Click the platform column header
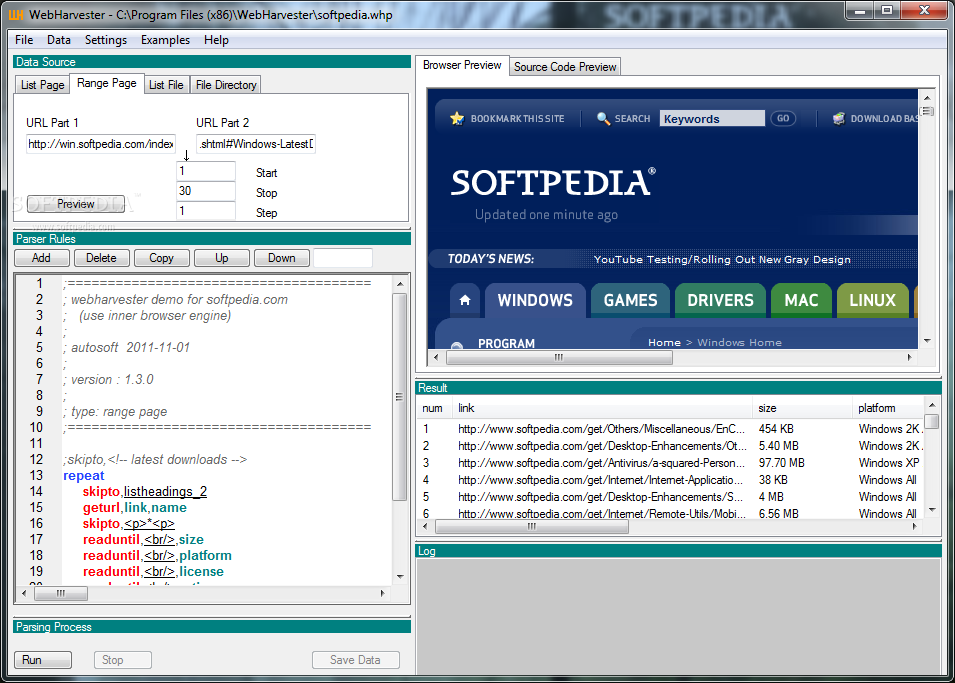Image resolution: width=955 pixels, height=683 pixels. 888,408
